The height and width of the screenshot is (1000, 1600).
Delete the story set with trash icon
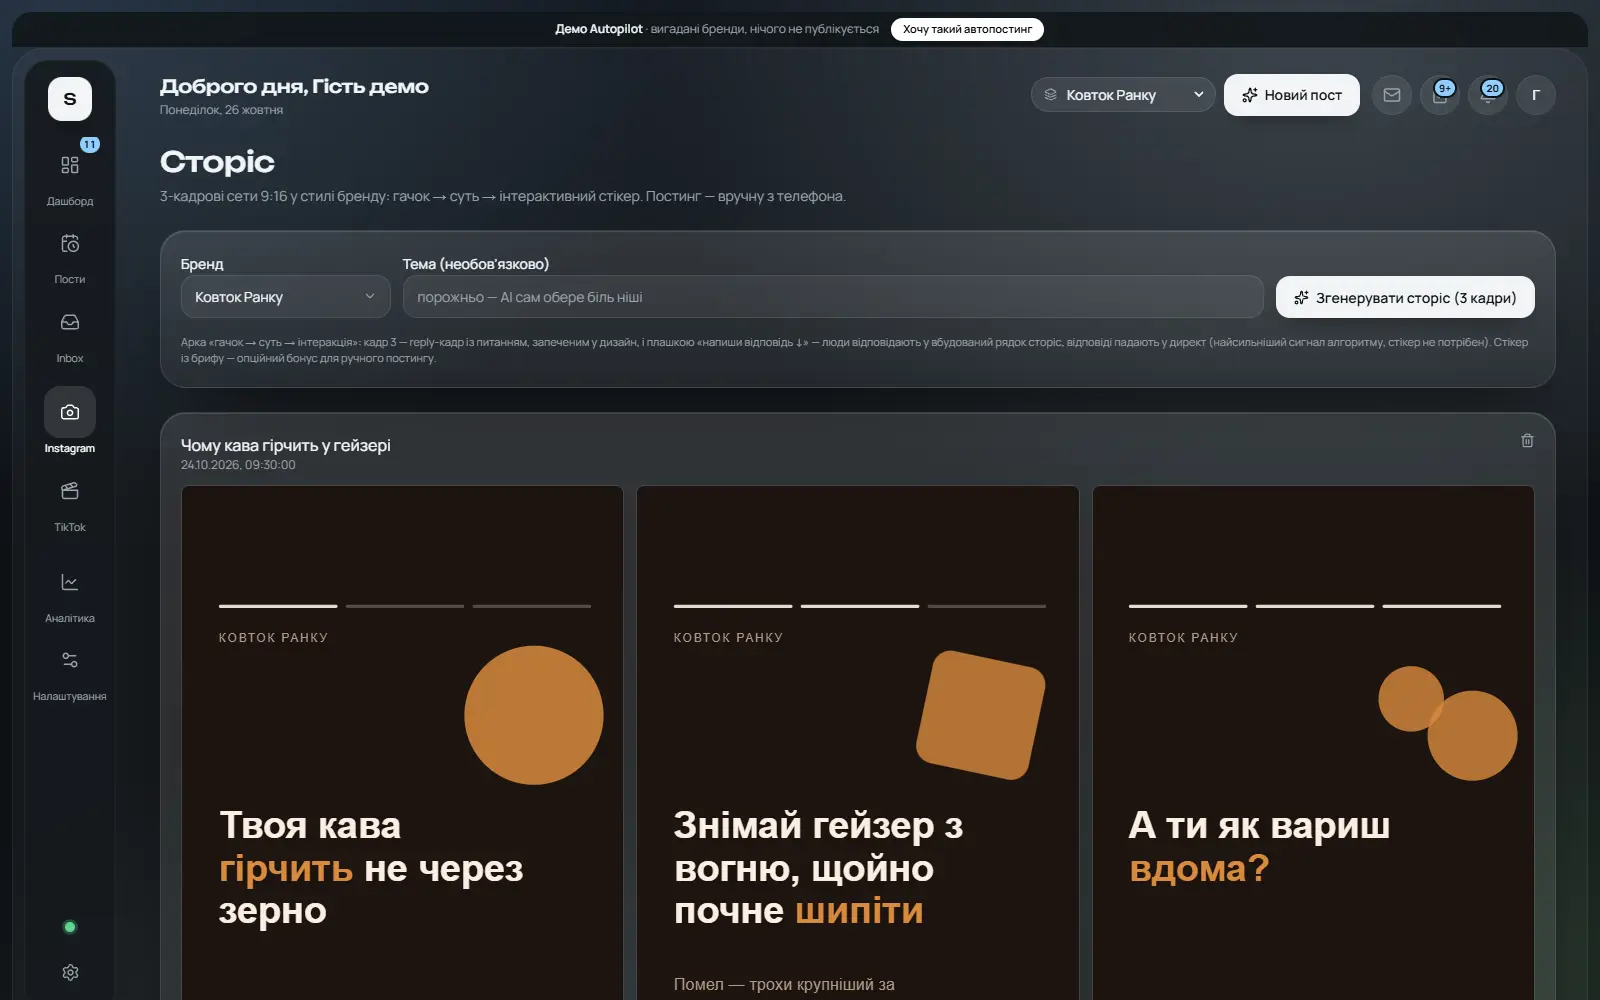click(x=1527, y=441)
